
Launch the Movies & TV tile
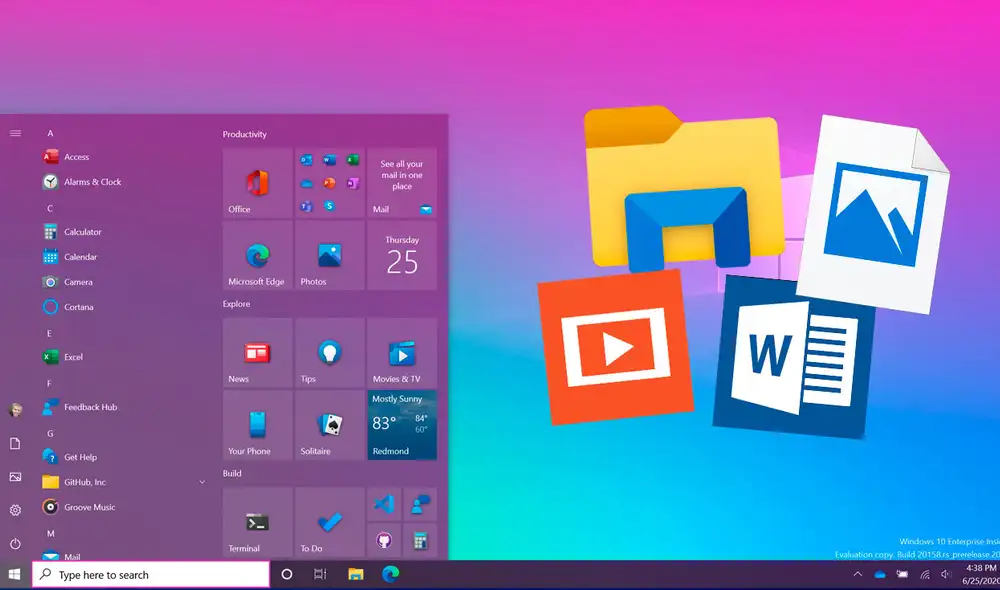point(402,352)
